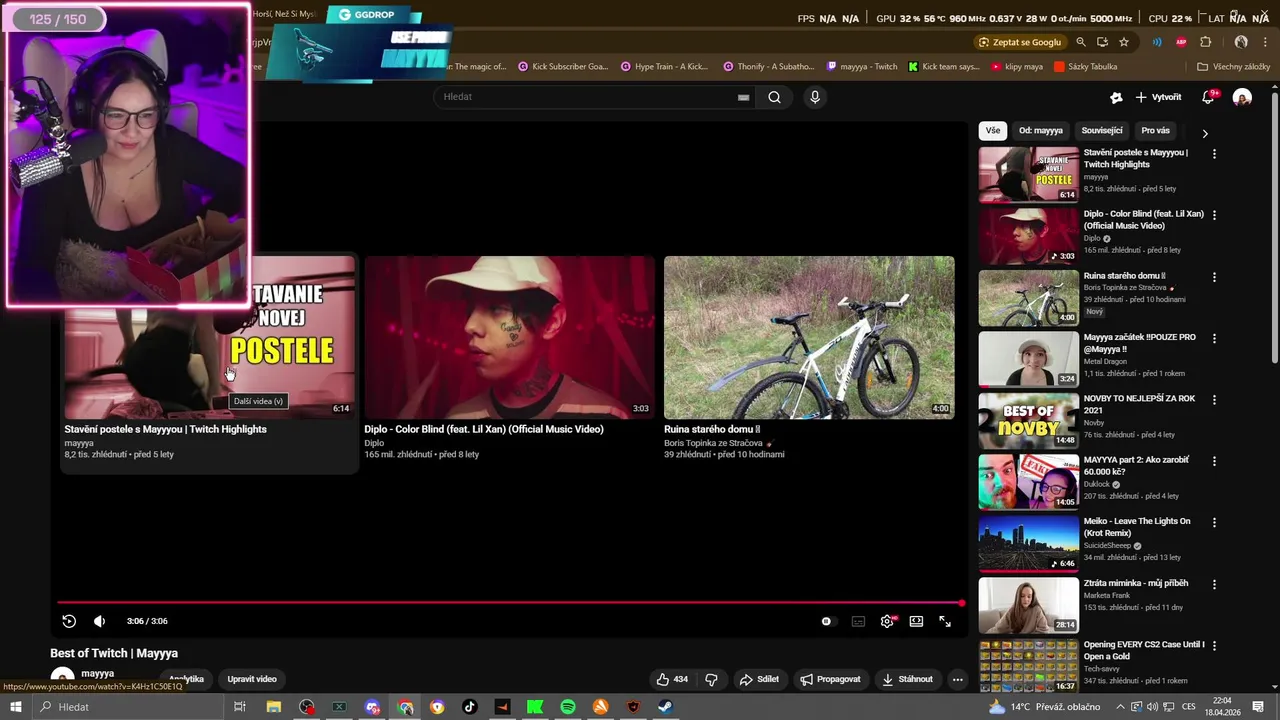Open Discord from the taskbar
This screenshot has width=1280, height=720.
[x=372, y=707]
